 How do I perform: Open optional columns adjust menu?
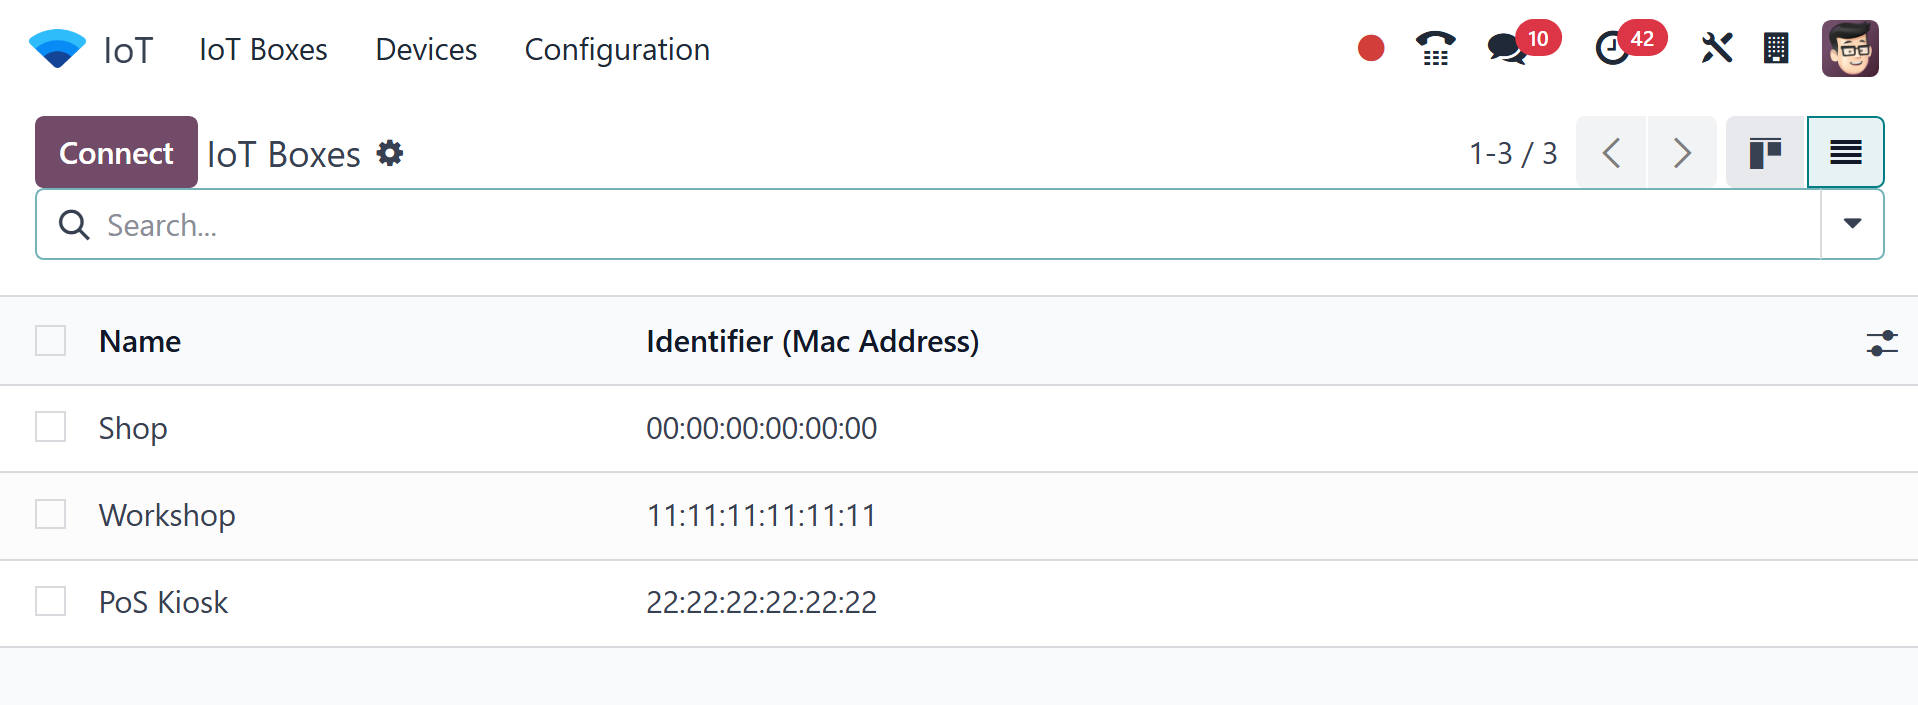pyautogui.click(x=1881, y=343)
